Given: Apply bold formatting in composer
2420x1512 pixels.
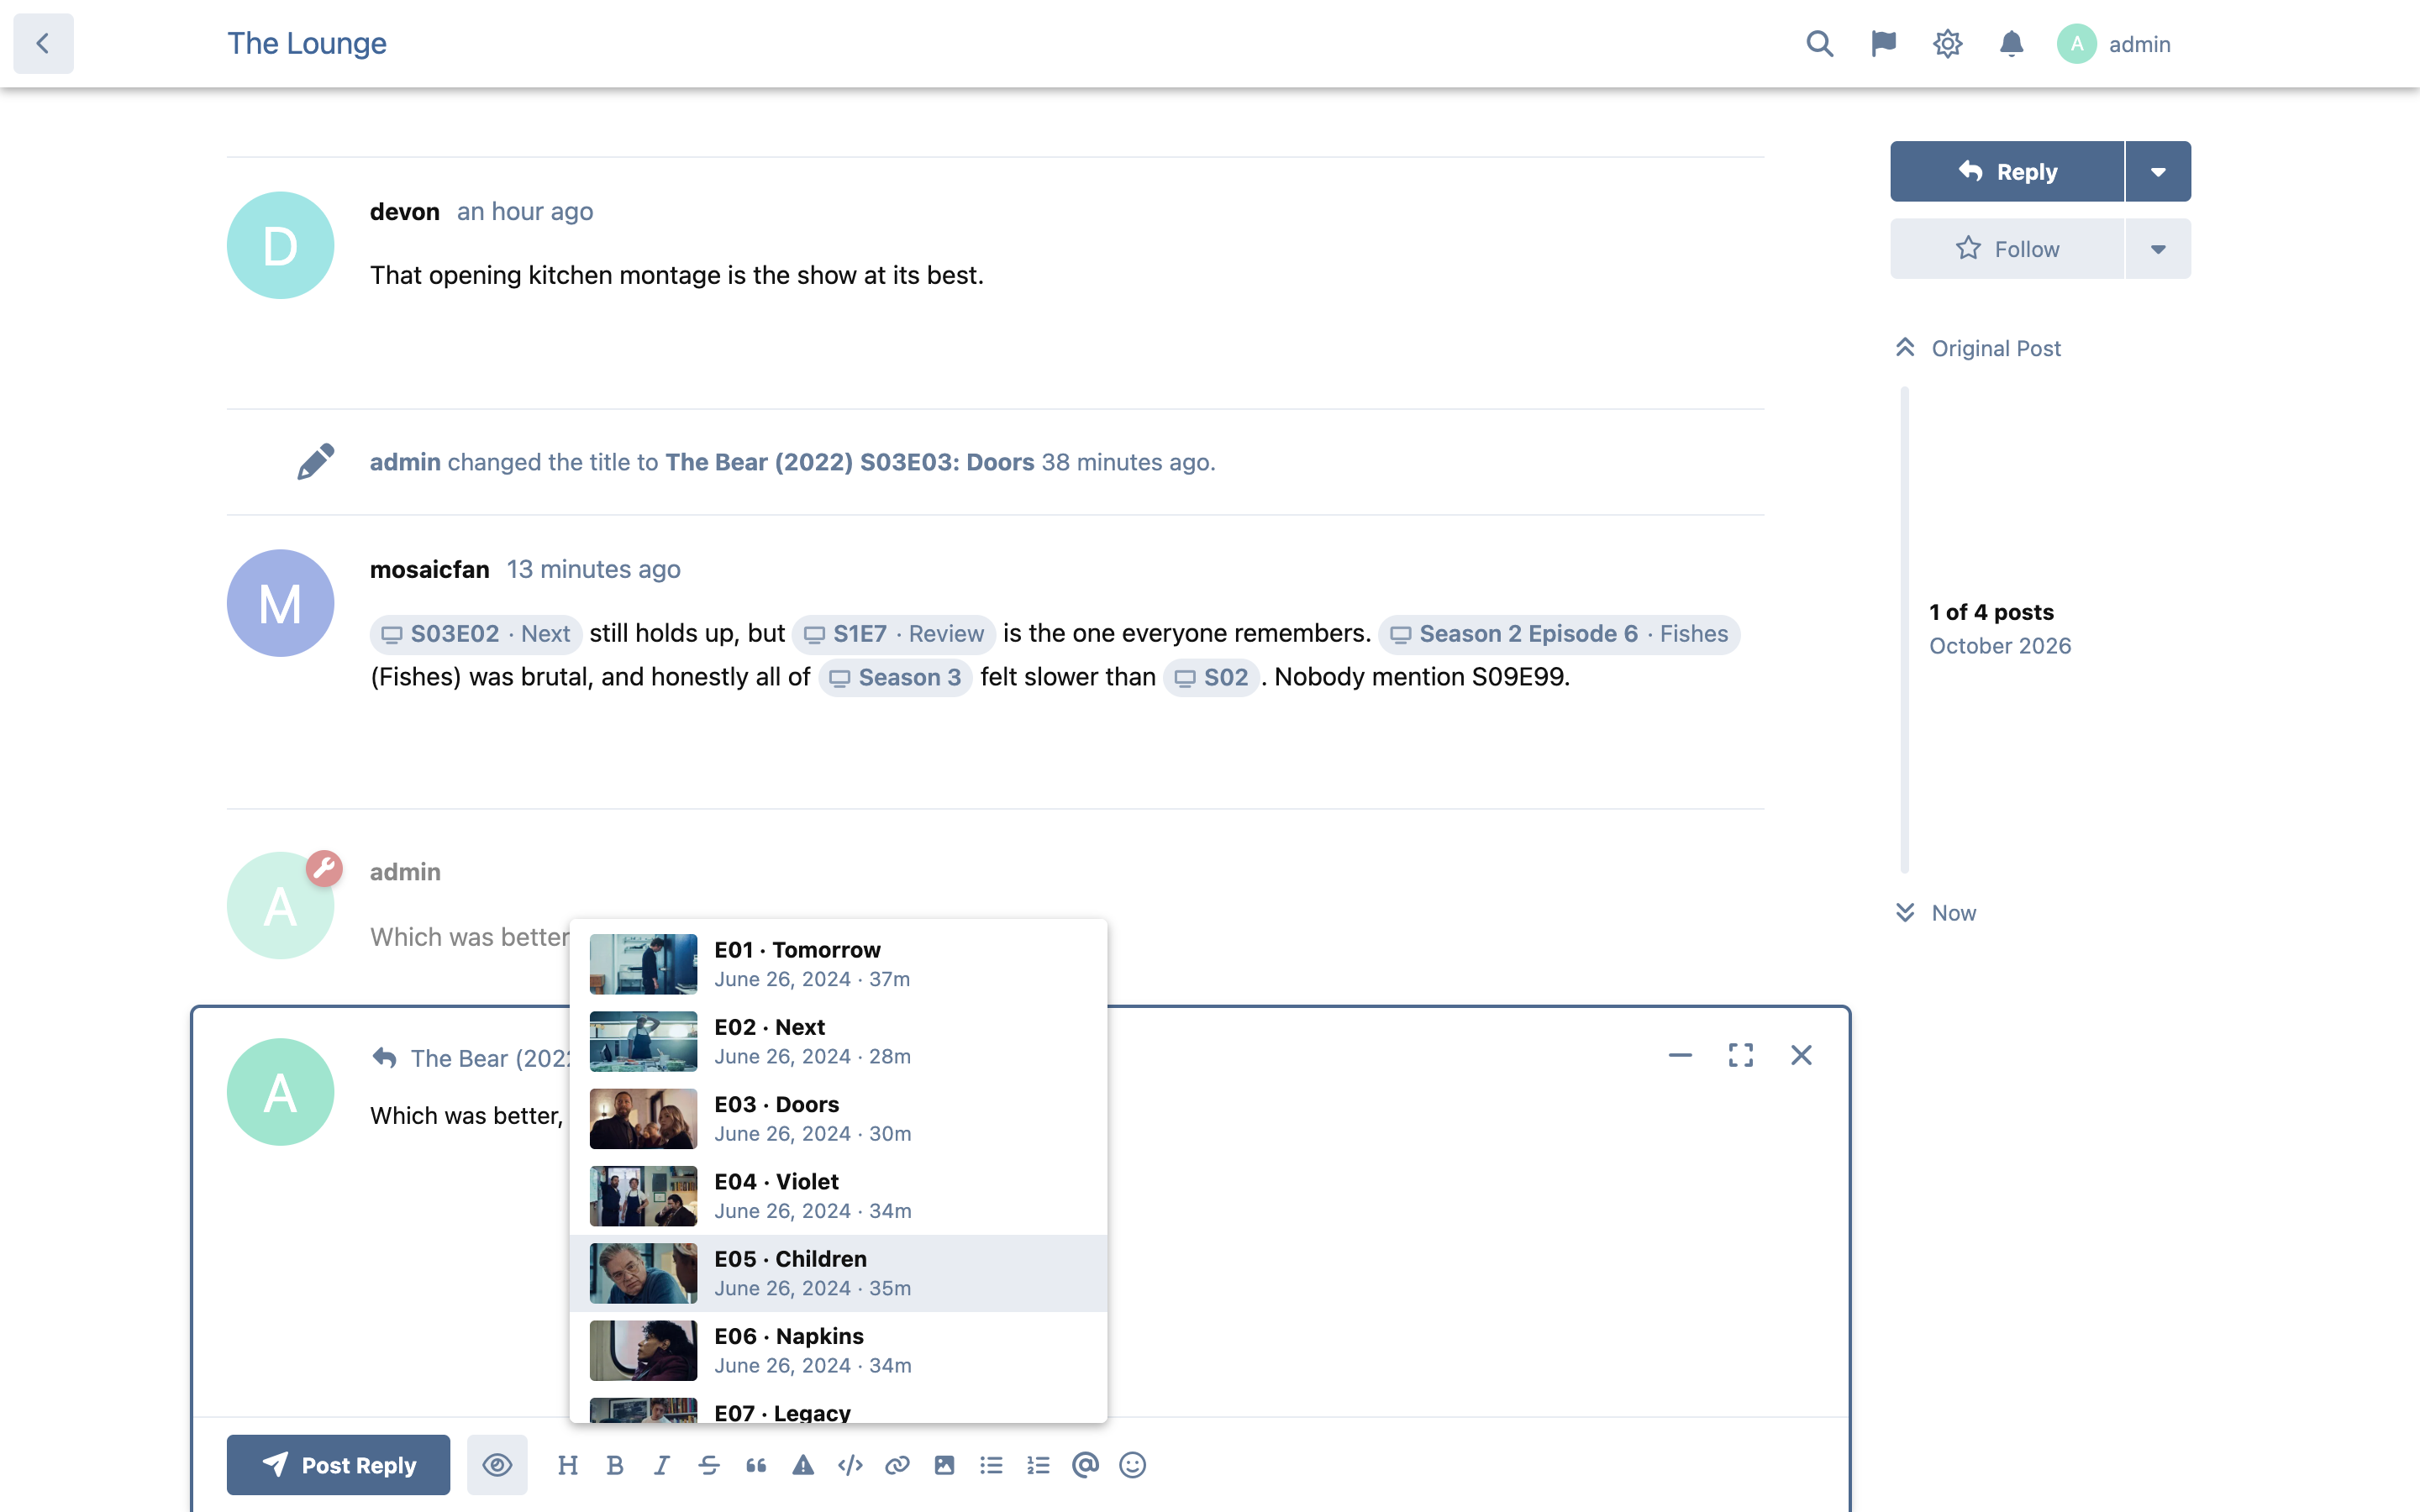Looking at the screenshot, I should click(x=615, y=1465).
